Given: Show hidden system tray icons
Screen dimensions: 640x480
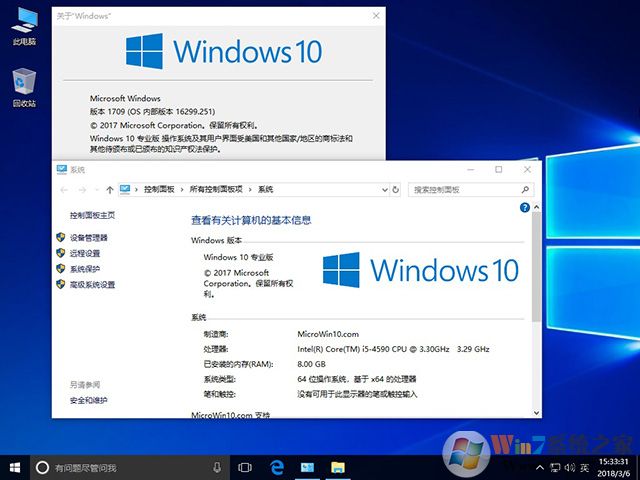Looking at the screenshot, I should [x=539, y=467].
